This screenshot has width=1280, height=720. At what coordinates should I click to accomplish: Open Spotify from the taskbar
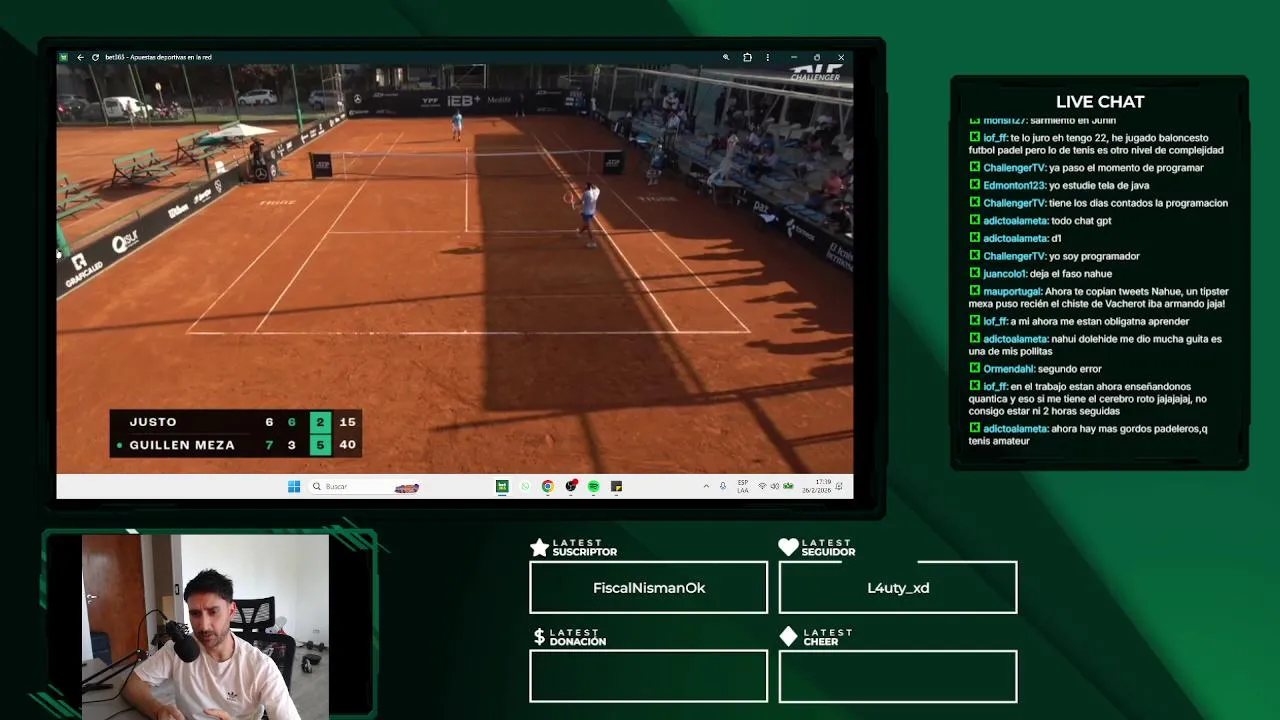[x=594, y=486]
